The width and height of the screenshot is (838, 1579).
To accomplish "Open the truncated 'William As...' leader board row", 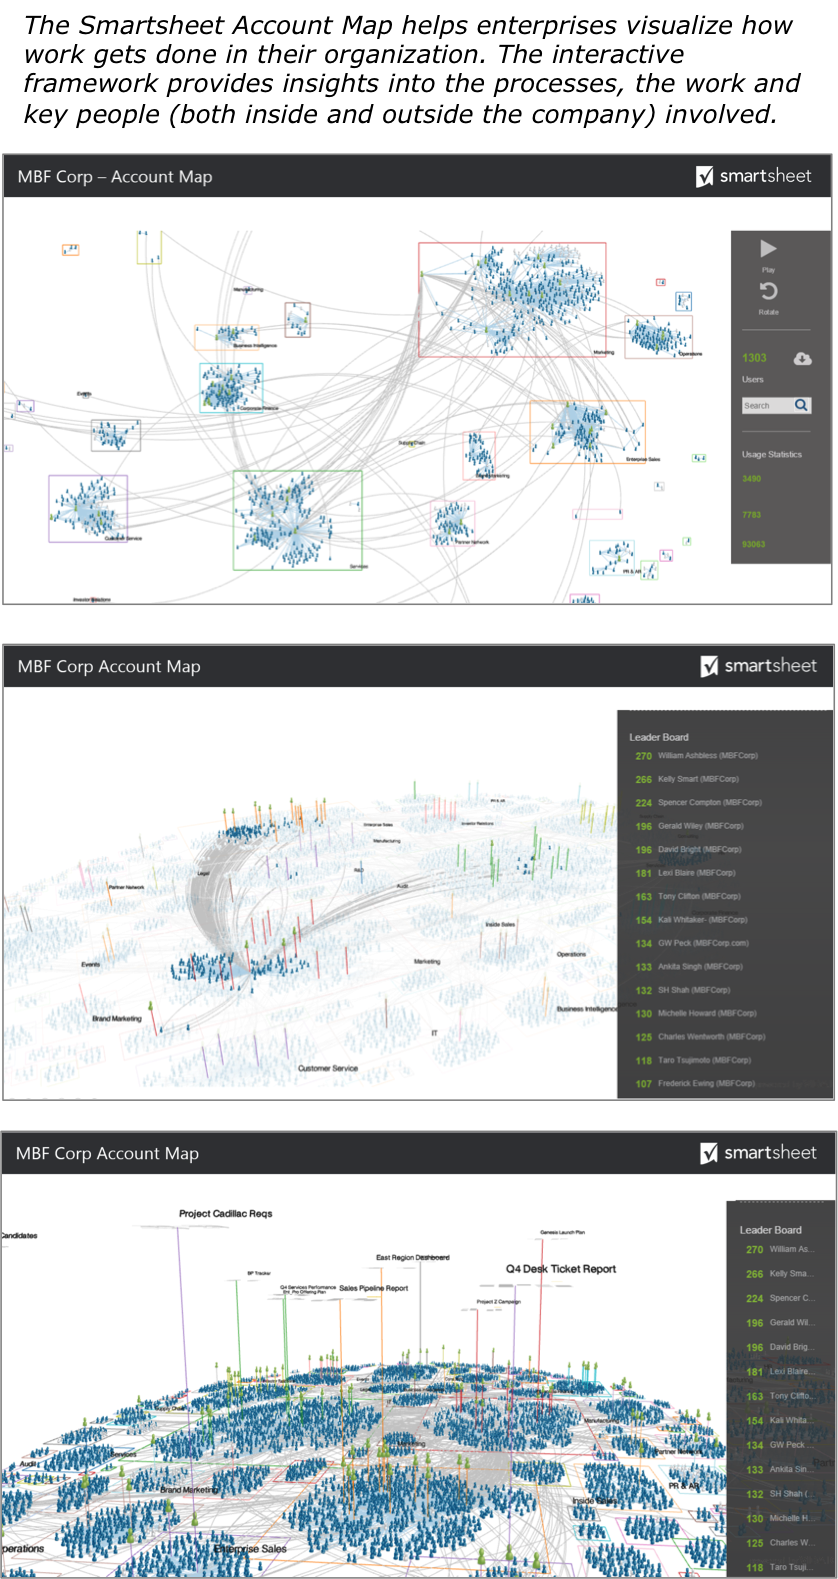I will (779, 1249).
